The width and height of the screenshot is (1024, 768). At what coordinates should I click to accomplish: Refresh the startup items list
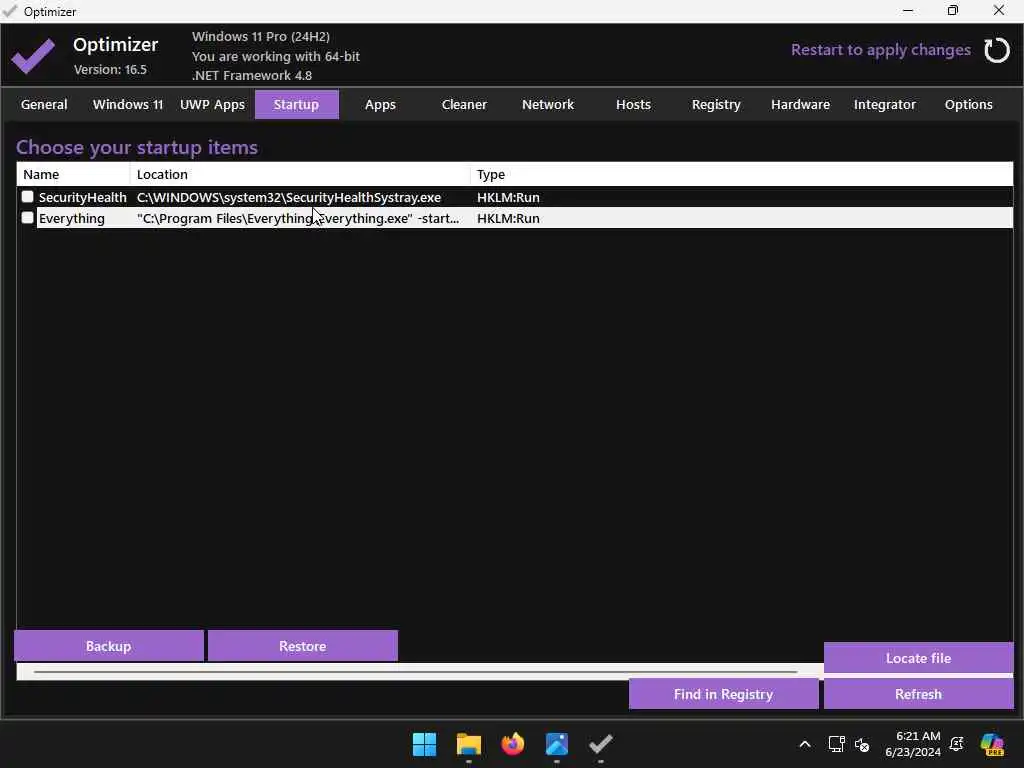click(918, 694)
